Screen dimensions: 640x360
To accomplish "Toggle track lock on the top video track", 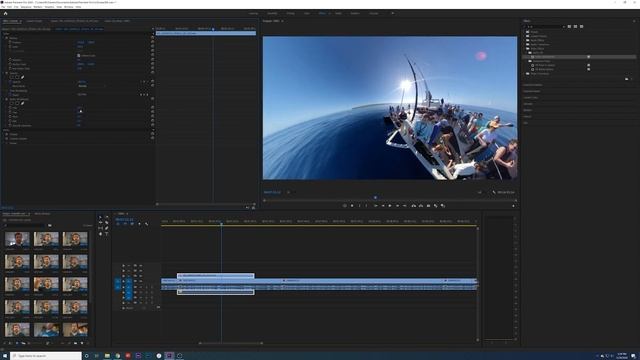I will [x=129, y=265].
